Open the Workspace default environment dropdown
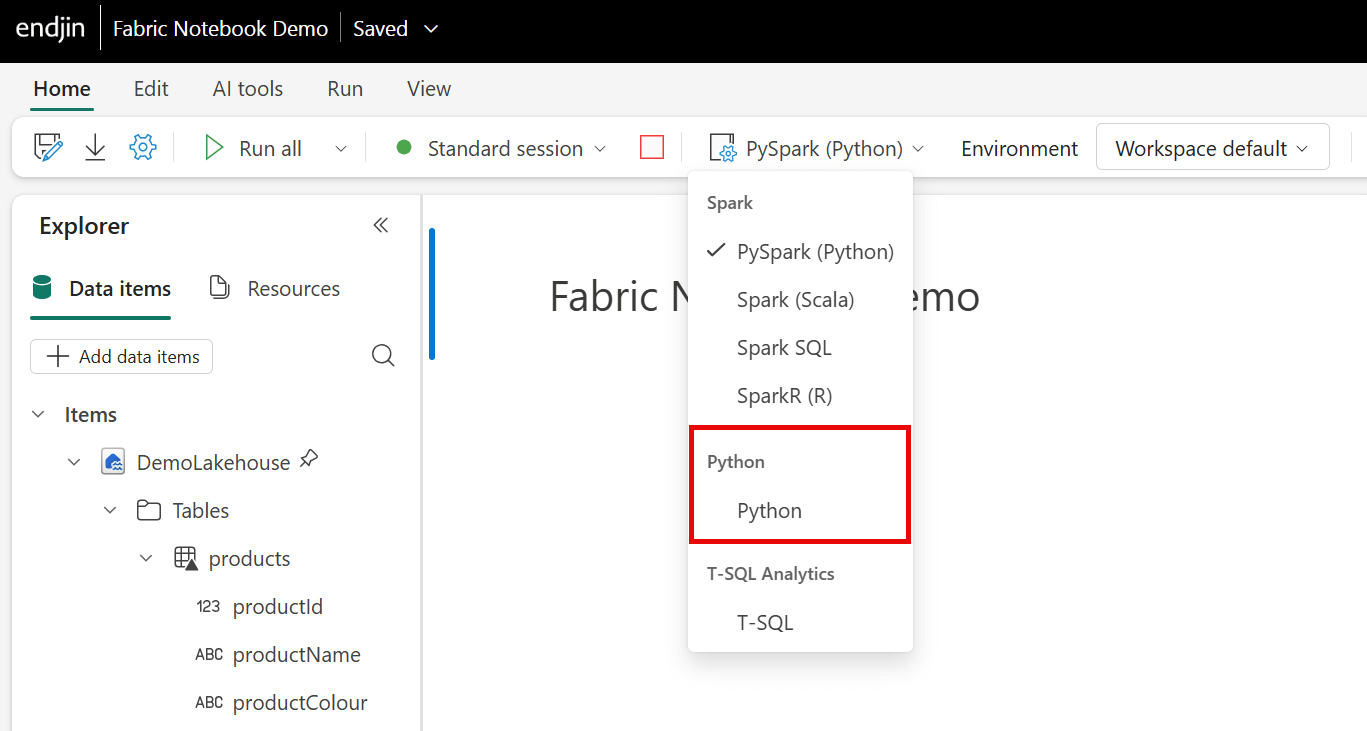The height and width of the screenshot is (731, 1367). tap(1212, 148)
